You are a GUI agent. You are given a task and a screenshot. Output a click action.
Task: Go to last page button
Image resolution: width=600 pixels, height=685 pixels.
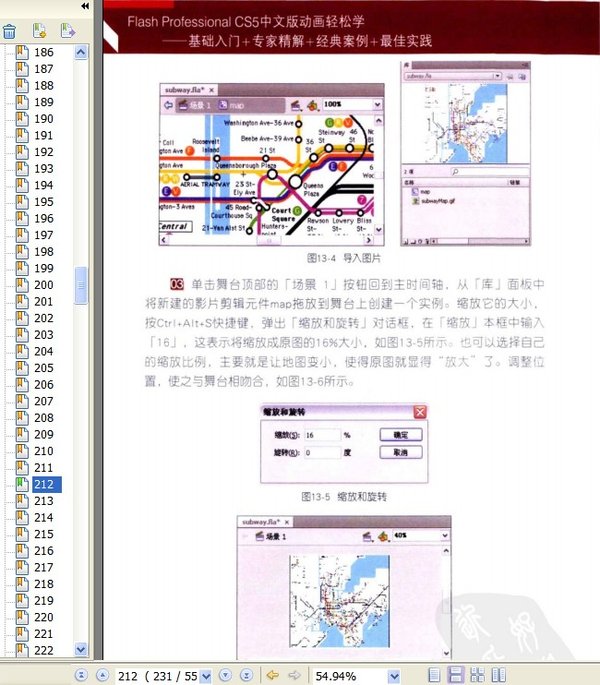coord(246,675)
